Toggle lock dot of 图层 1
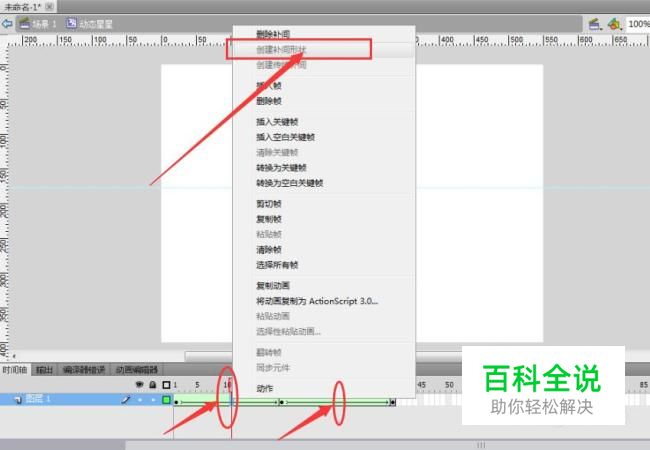 pyautogui.click(x=153, y=400)
